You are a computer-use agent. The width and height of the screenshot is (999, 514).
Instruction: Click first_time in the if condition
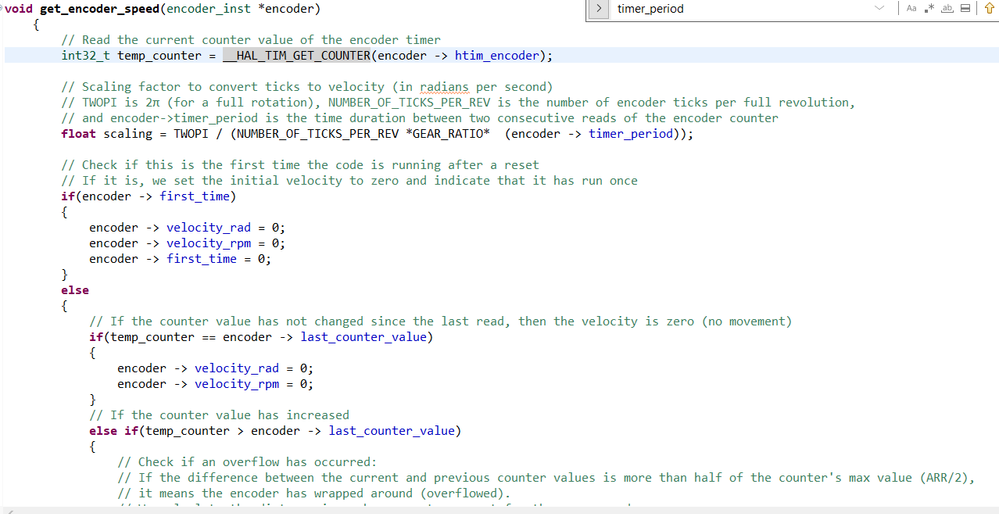click(194, 196)
